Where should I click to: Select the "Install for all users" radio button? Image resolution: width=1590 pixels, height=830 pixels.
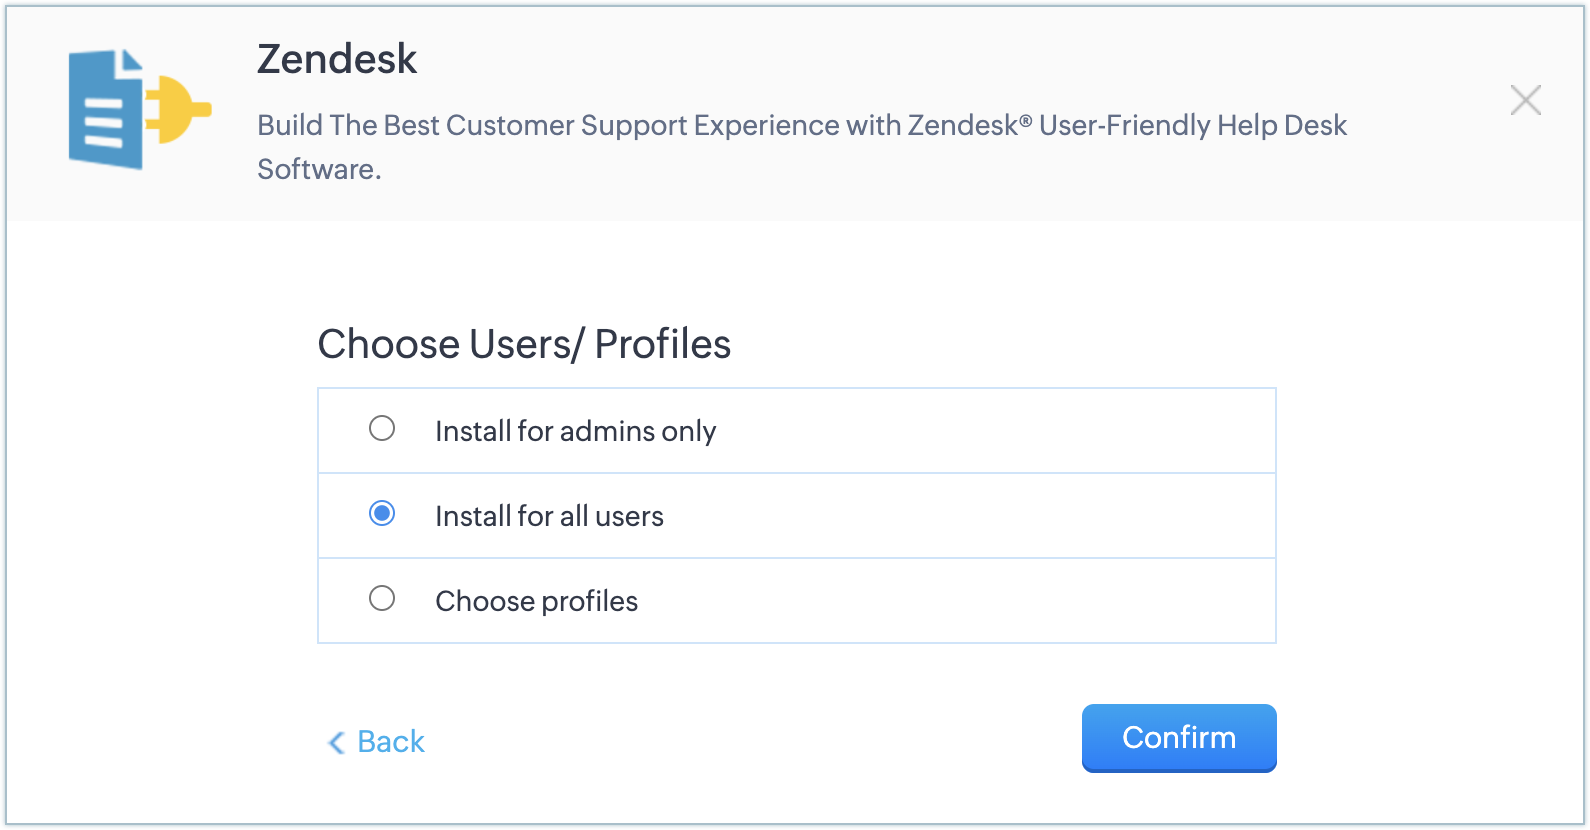click(x=382, y=514)
